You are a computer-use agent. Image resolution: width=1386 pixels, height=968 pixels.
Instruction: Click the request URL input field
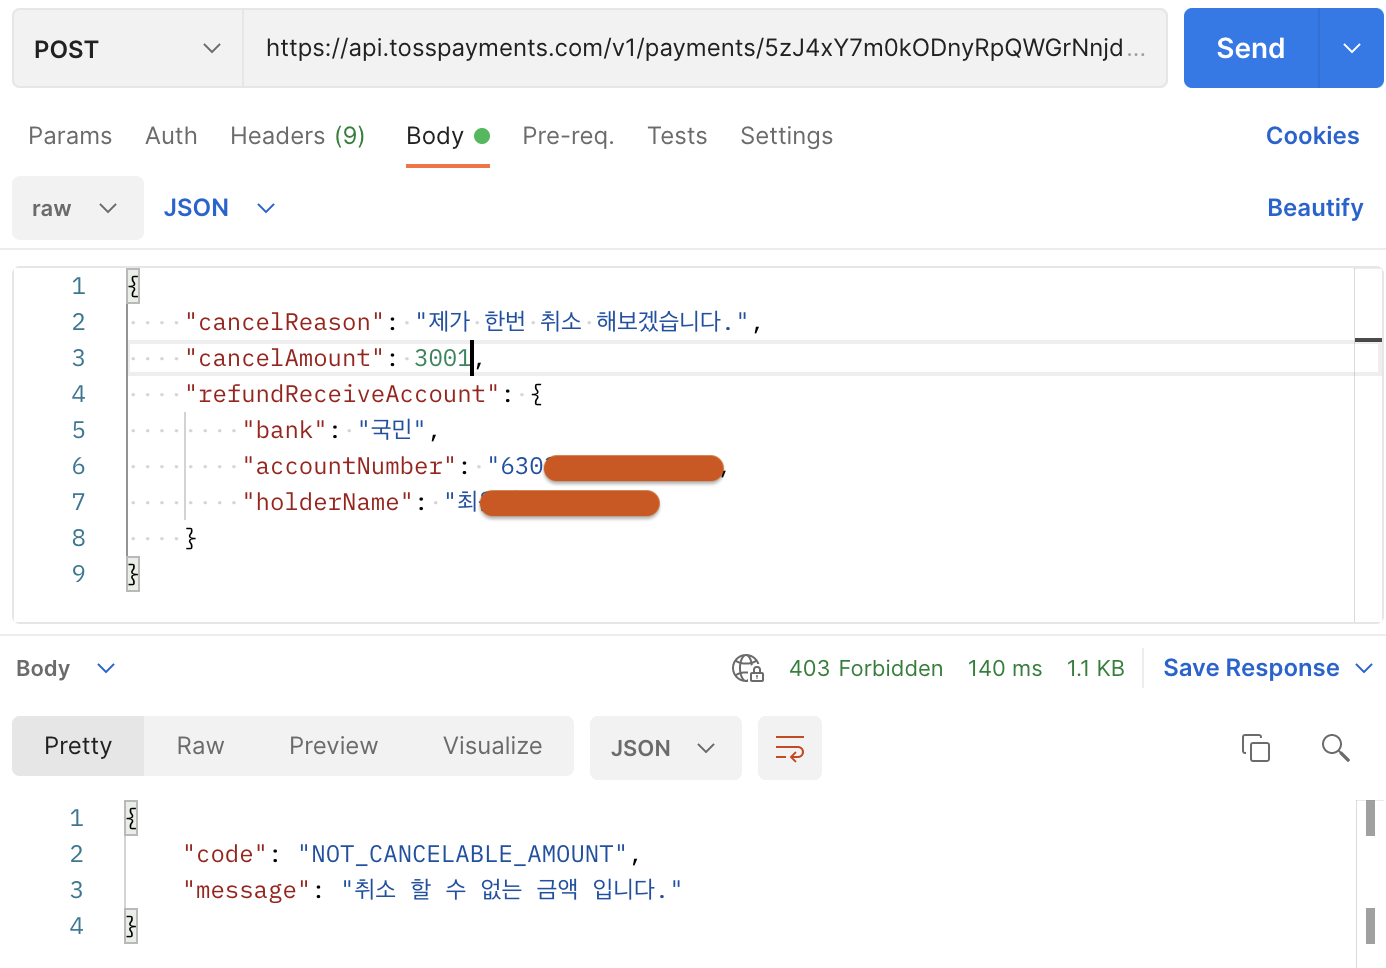click(705, 48)
